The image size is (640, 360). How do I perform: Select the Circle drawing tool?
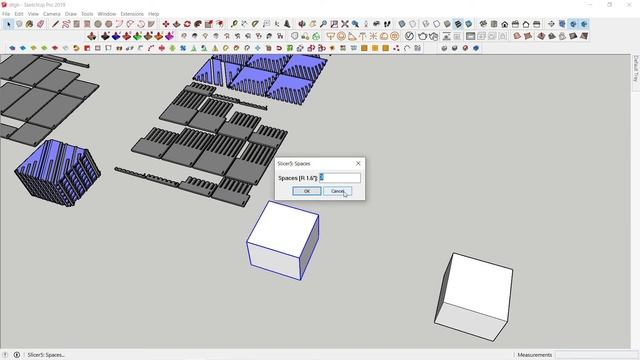(98, 24)
